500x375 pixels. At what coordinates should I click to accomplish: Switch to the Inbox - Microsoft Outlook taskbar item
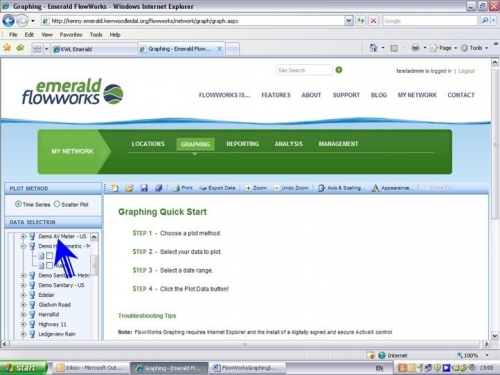click(x=90, y=368)
